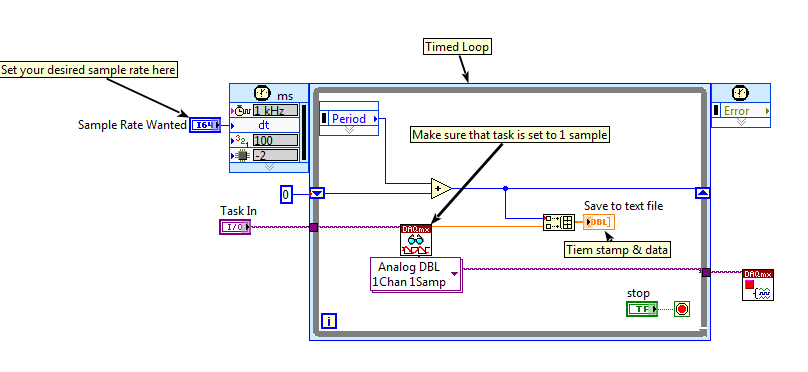Click the Timed Loop clock icon on input node

[x=262, y=93]
